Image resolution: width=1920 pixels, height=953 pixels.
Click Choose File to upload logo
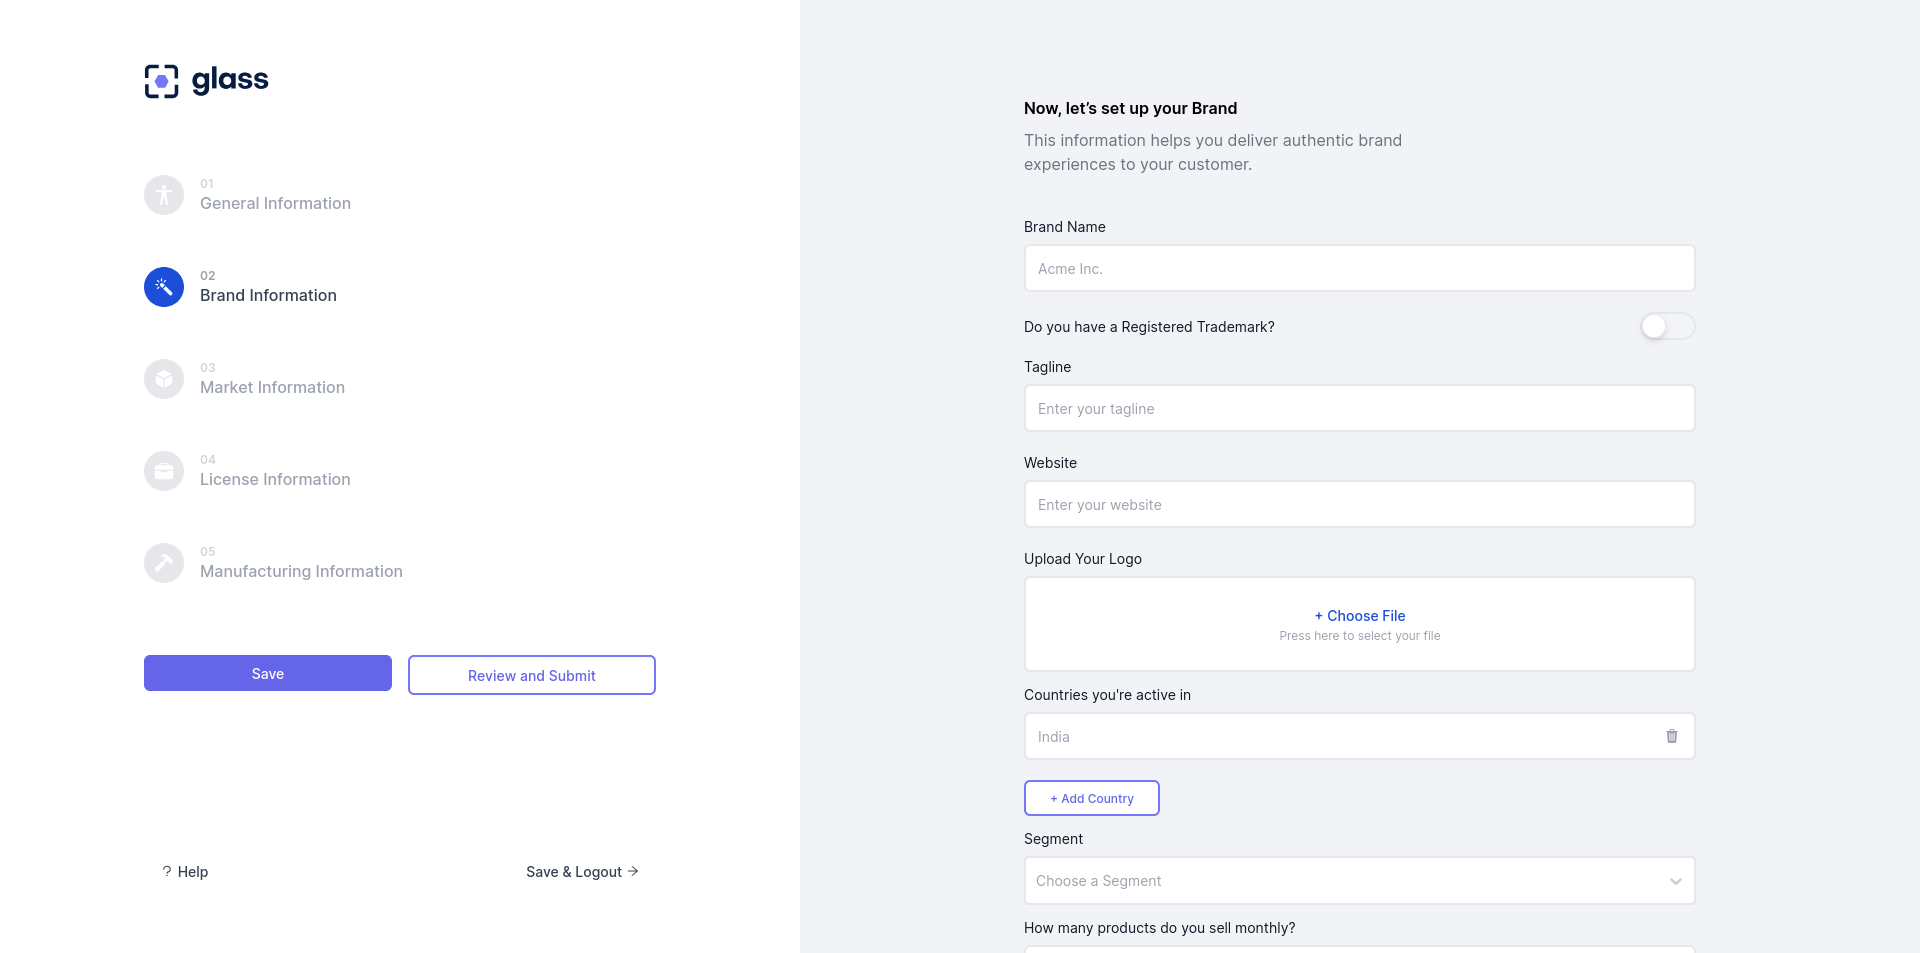(1360, 616)
